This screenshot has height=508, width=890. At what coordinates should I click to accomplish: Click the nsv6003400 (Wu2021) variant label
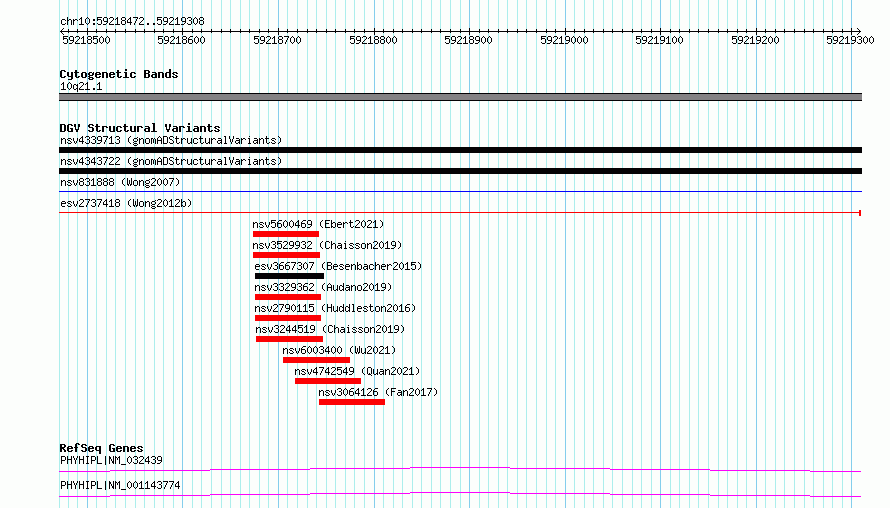point(339,350)
